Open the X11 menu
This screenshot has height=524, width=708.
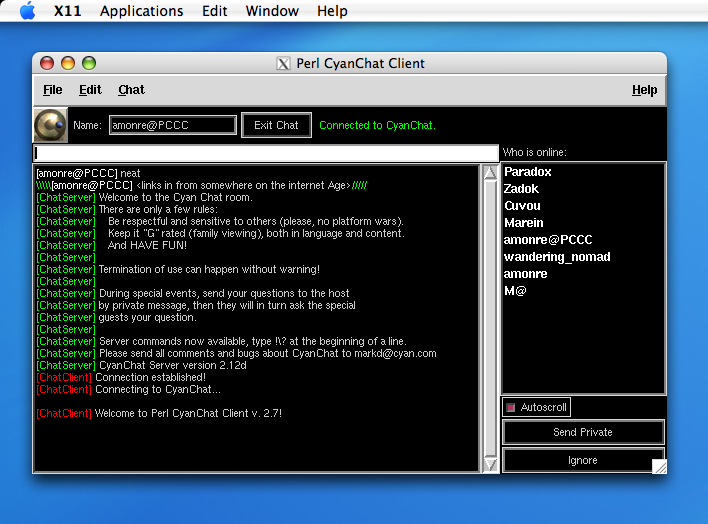(x=67, y=11)
